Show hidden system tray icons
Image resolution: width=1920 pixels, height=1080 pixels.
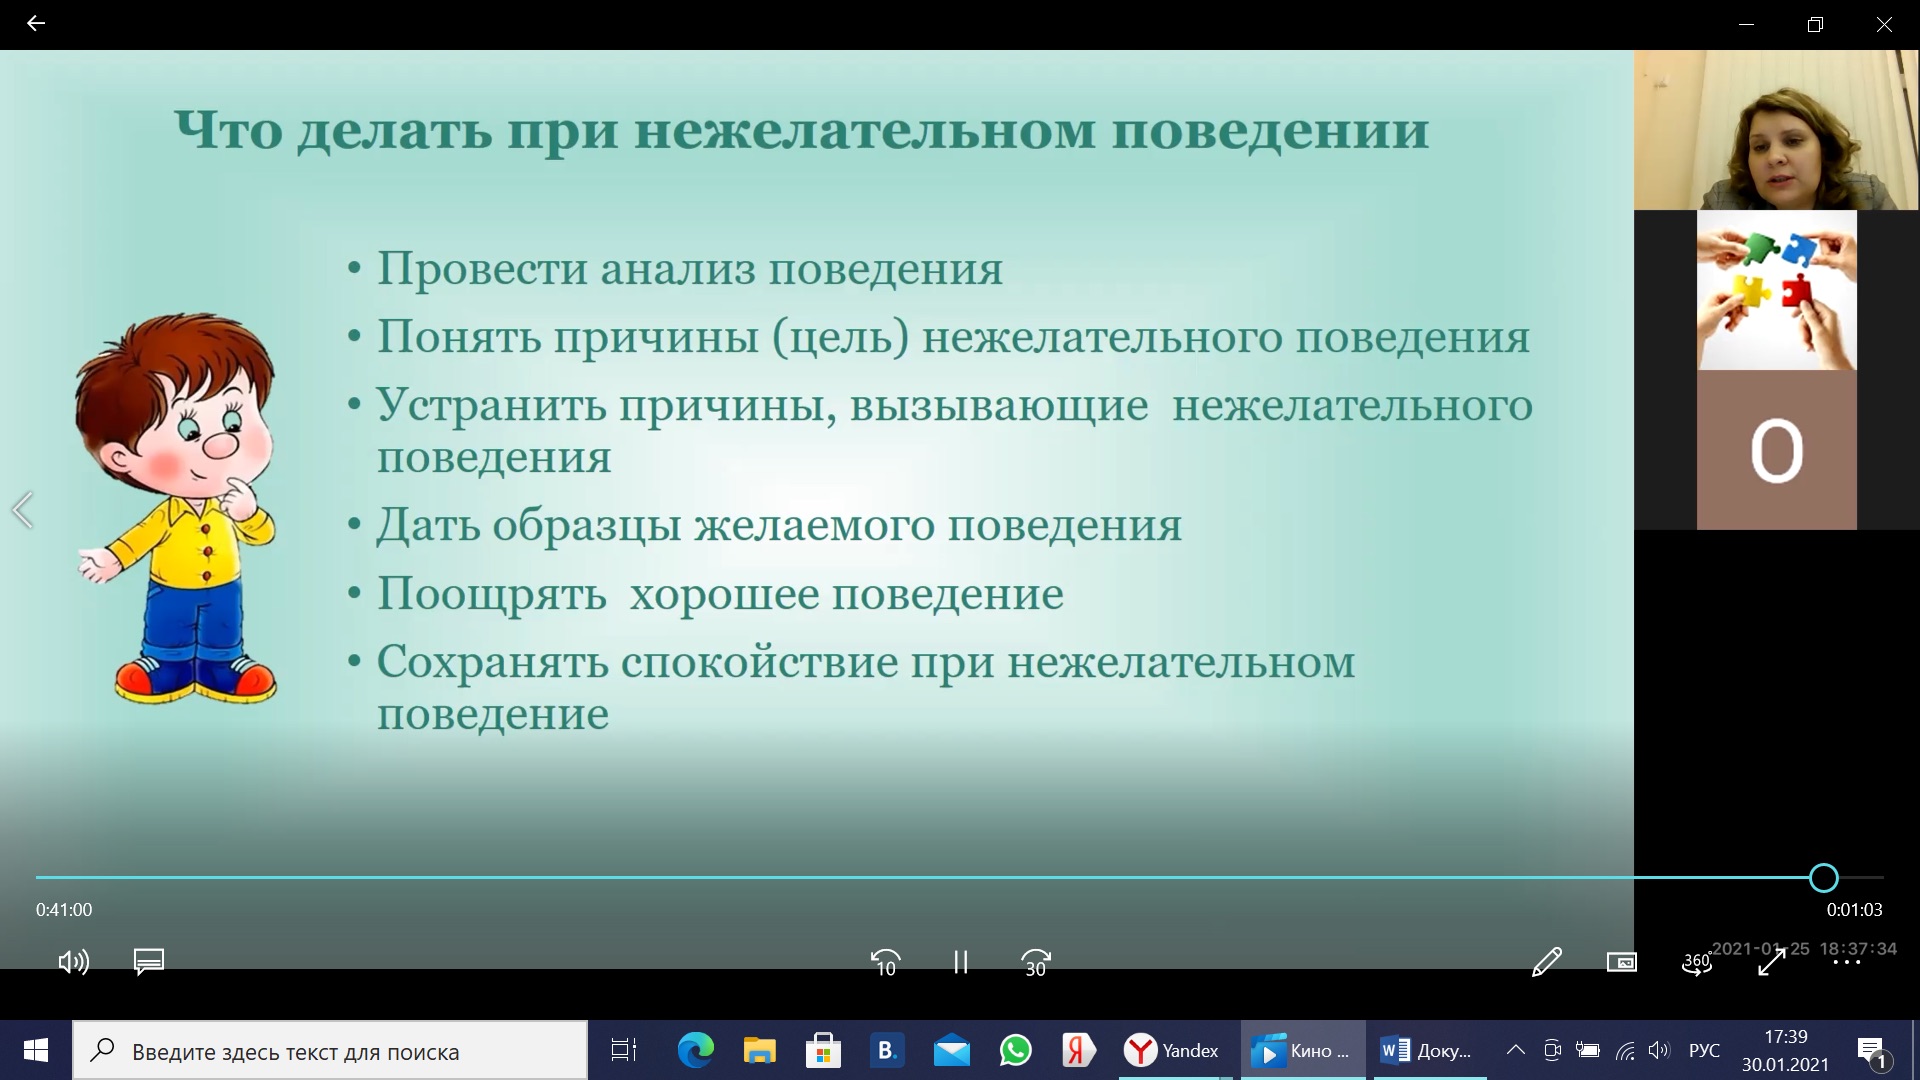pos(1516,1050)
